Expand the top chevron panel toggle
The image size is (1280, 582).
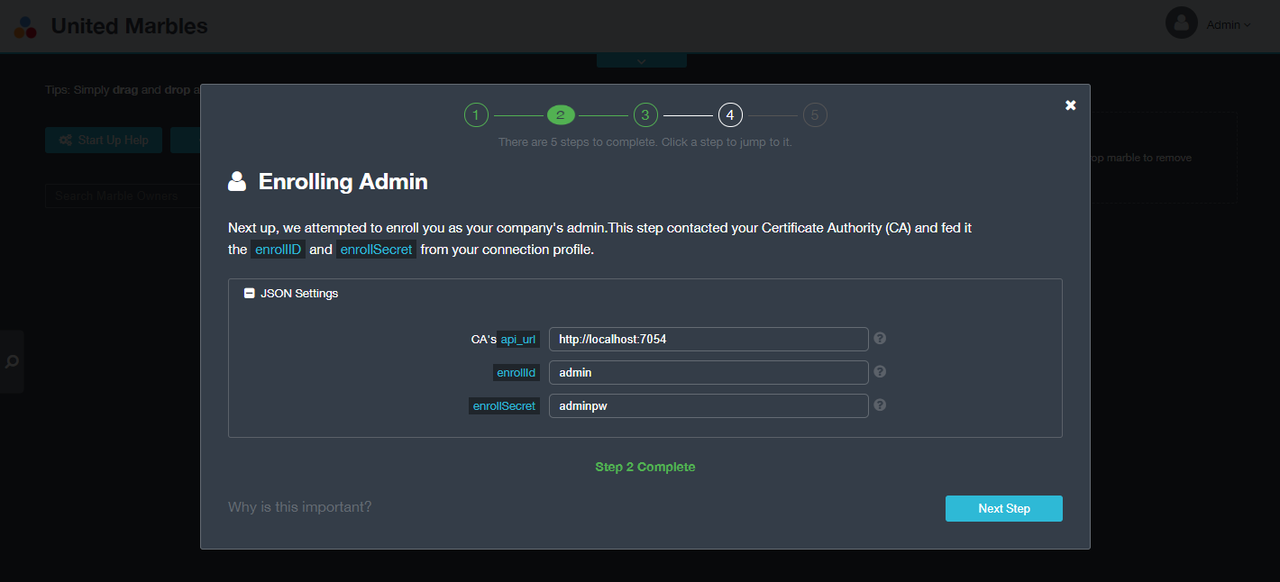(x=642, y=61)
